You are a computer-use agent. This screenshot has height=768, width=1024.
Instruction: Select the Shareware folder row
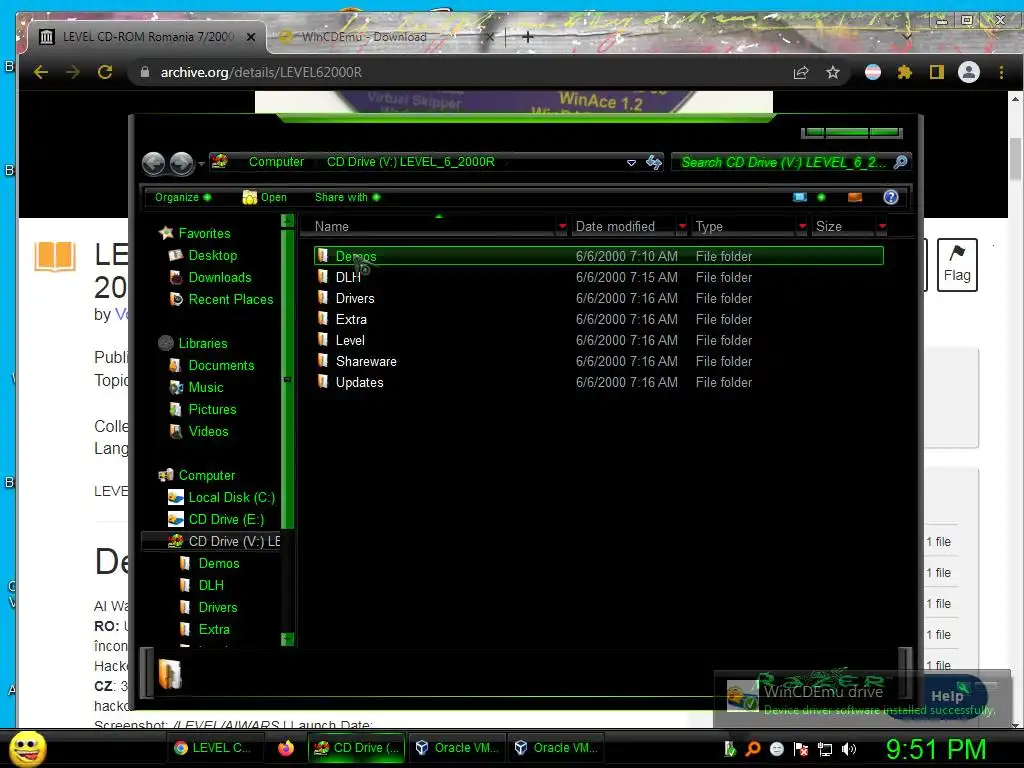point(598,361)
